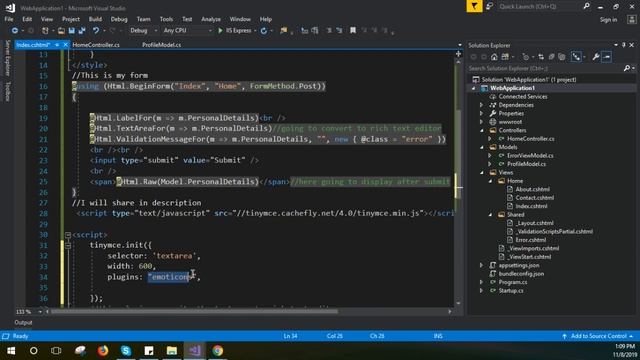Viewport: 640px width, 360px height.
Task: Click the Pending Changes Filter icon
Action: 526,57
